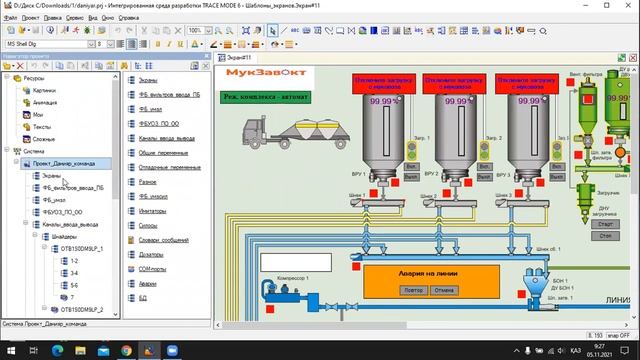Screen dimensions: 640x360
Task: Expand the OTB1S0DM9LP_2 tree node
Action: pos(44,309)
